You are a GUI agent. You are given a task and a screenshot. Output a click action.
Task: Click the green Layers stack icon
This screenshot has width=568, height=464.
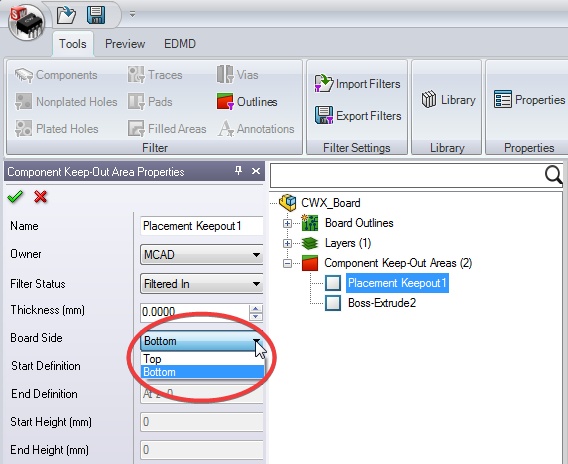(310, 243)
